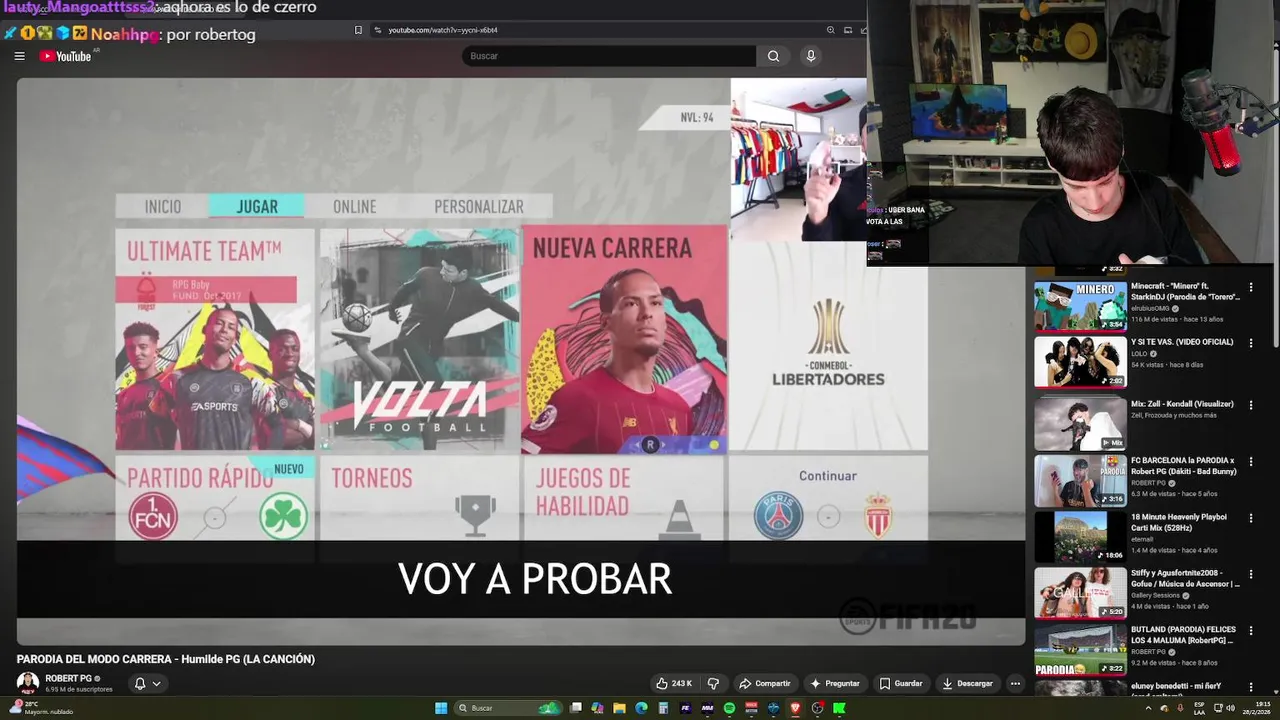
Task: Click the ONLINE tab in FIFA menu
Action: (x=355, y=206)
